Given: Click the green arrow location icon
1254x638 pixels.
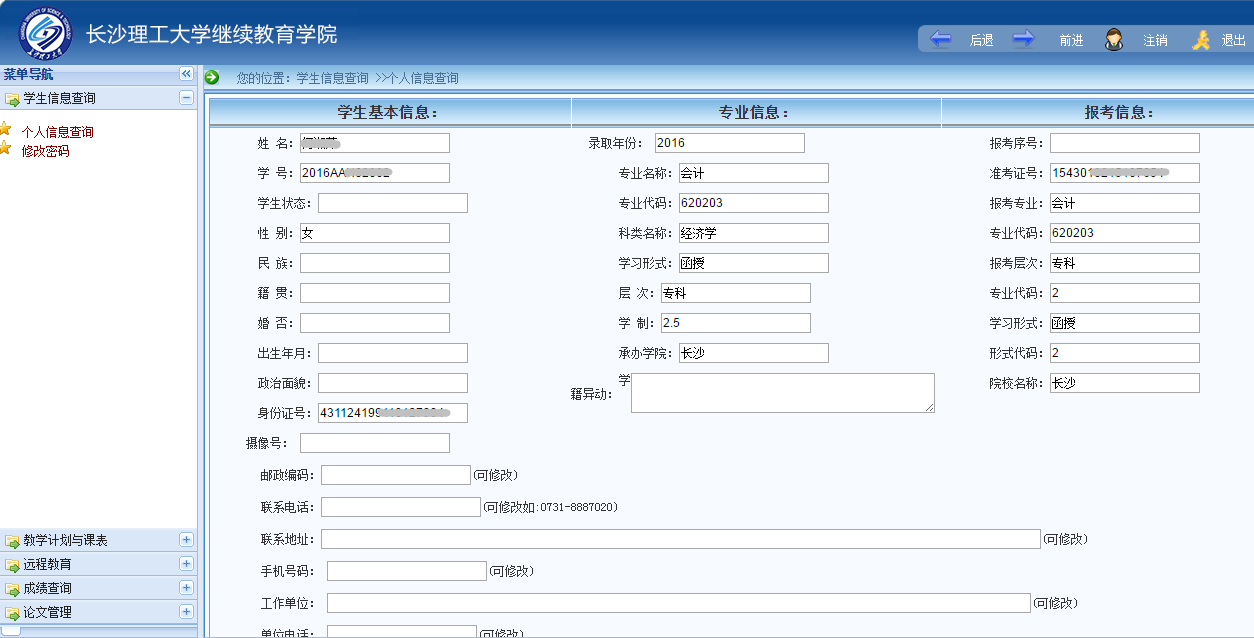Looking at the screenshot, I should [212, 77].
